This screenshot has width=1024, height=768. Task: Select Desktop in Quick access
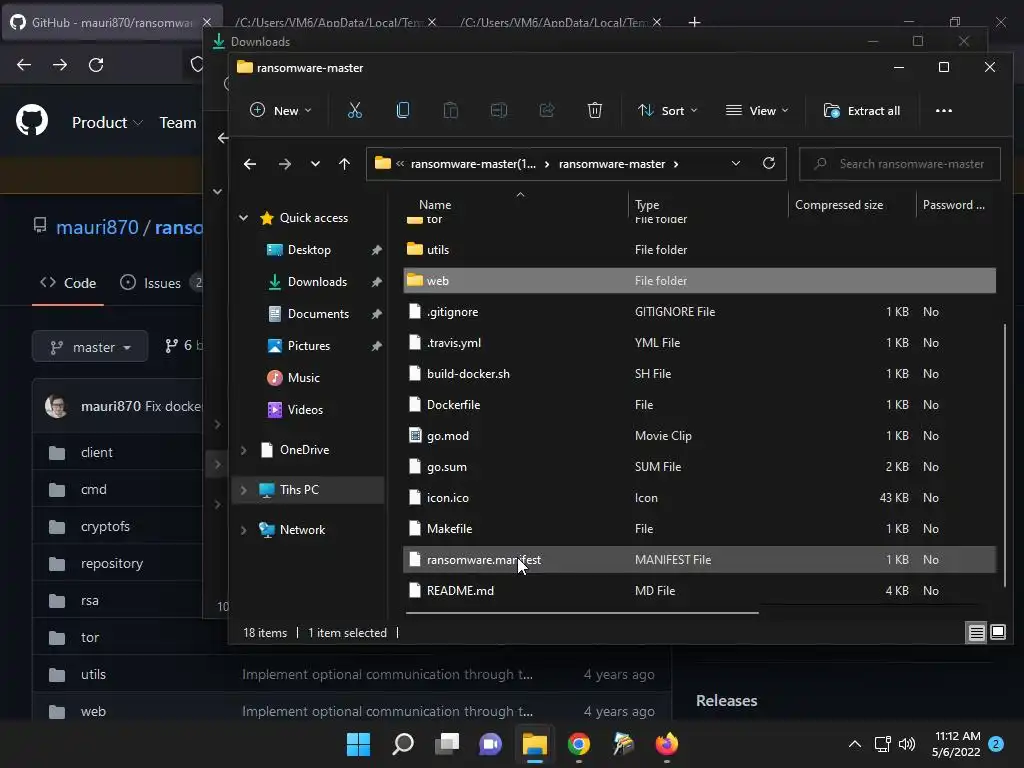point(309,249)
